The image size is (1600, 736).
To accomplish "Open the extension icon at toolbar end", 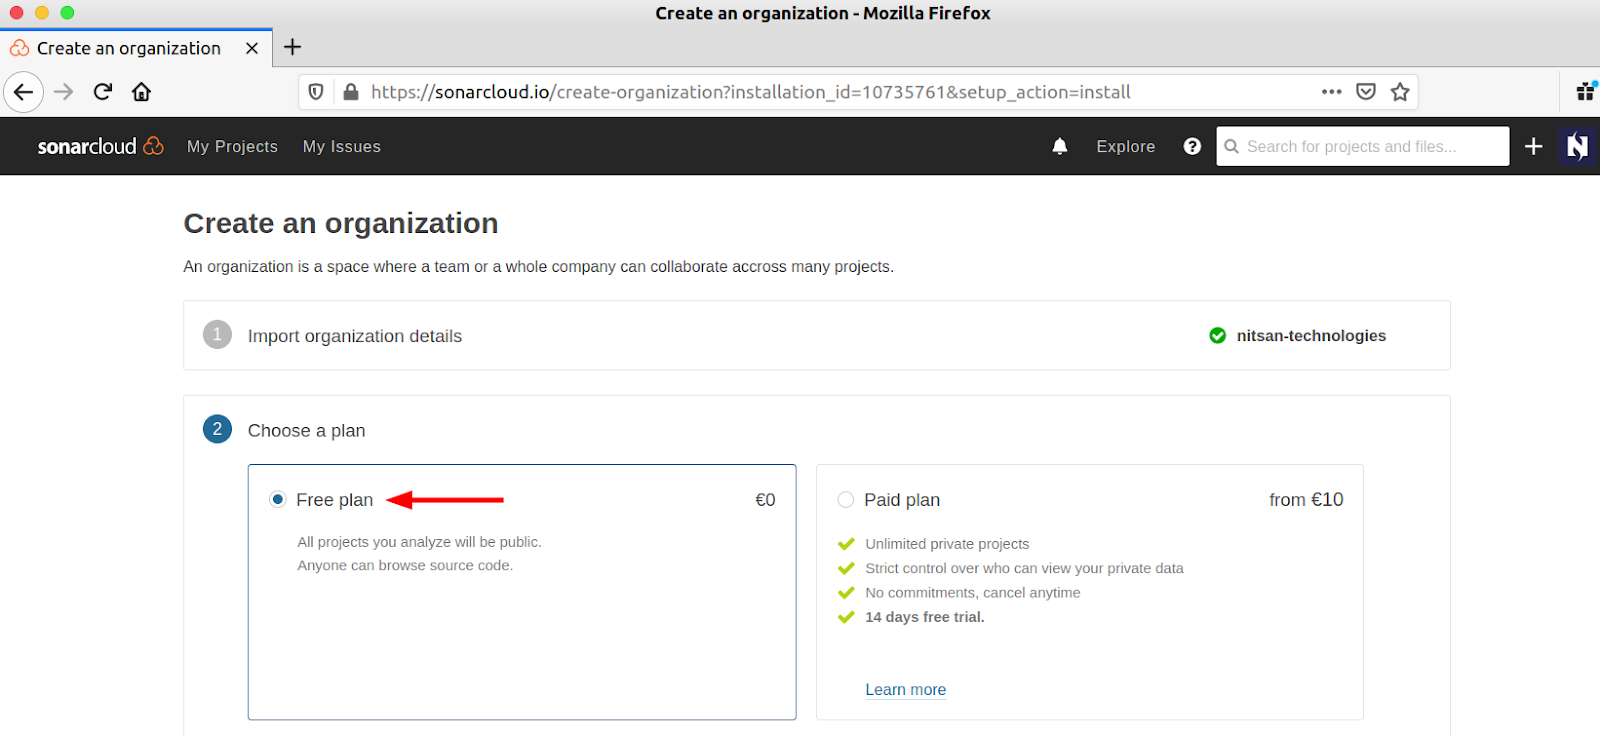I will (1586, 91).
